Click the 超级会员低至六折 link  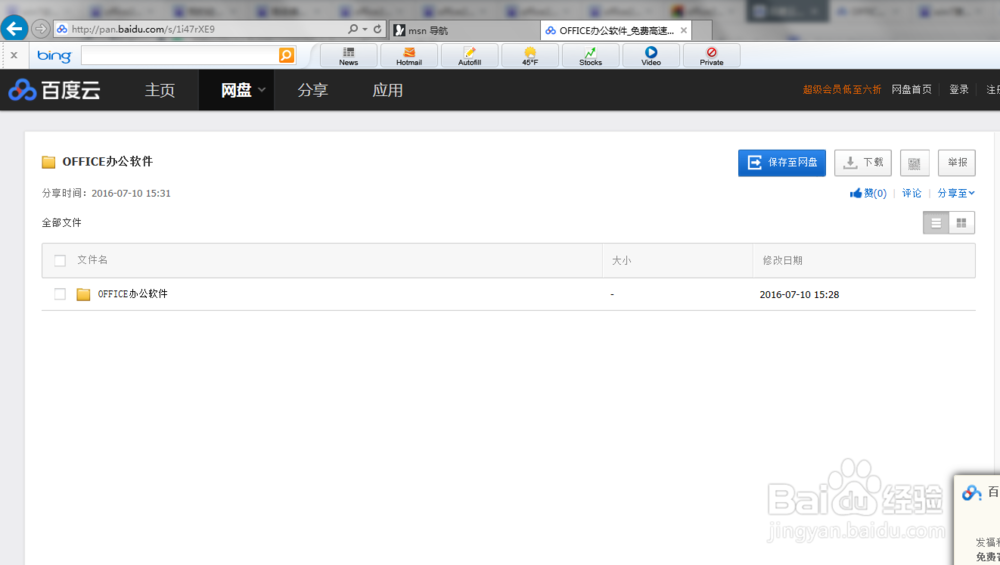(842, 89)
